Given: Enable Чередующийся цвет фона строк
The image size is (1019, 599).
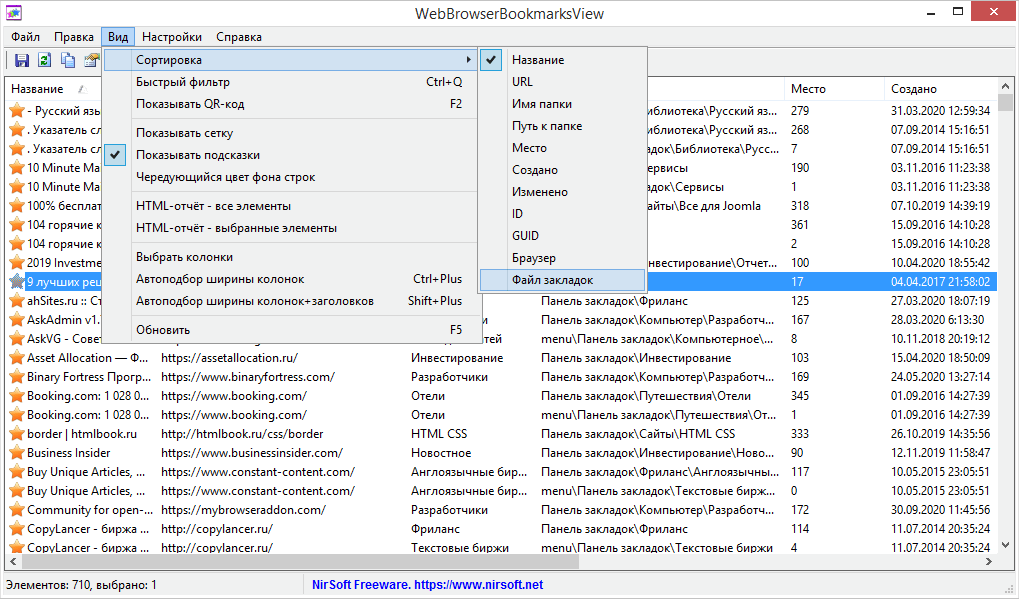Looking at the screenshot, I should [x=291, y=177].
